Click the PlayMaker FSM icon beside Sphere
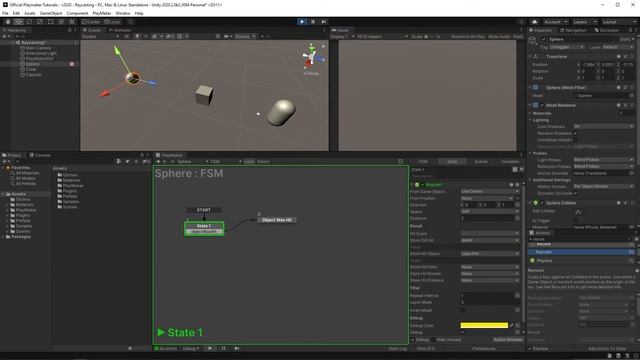 [x=72, y=64]
